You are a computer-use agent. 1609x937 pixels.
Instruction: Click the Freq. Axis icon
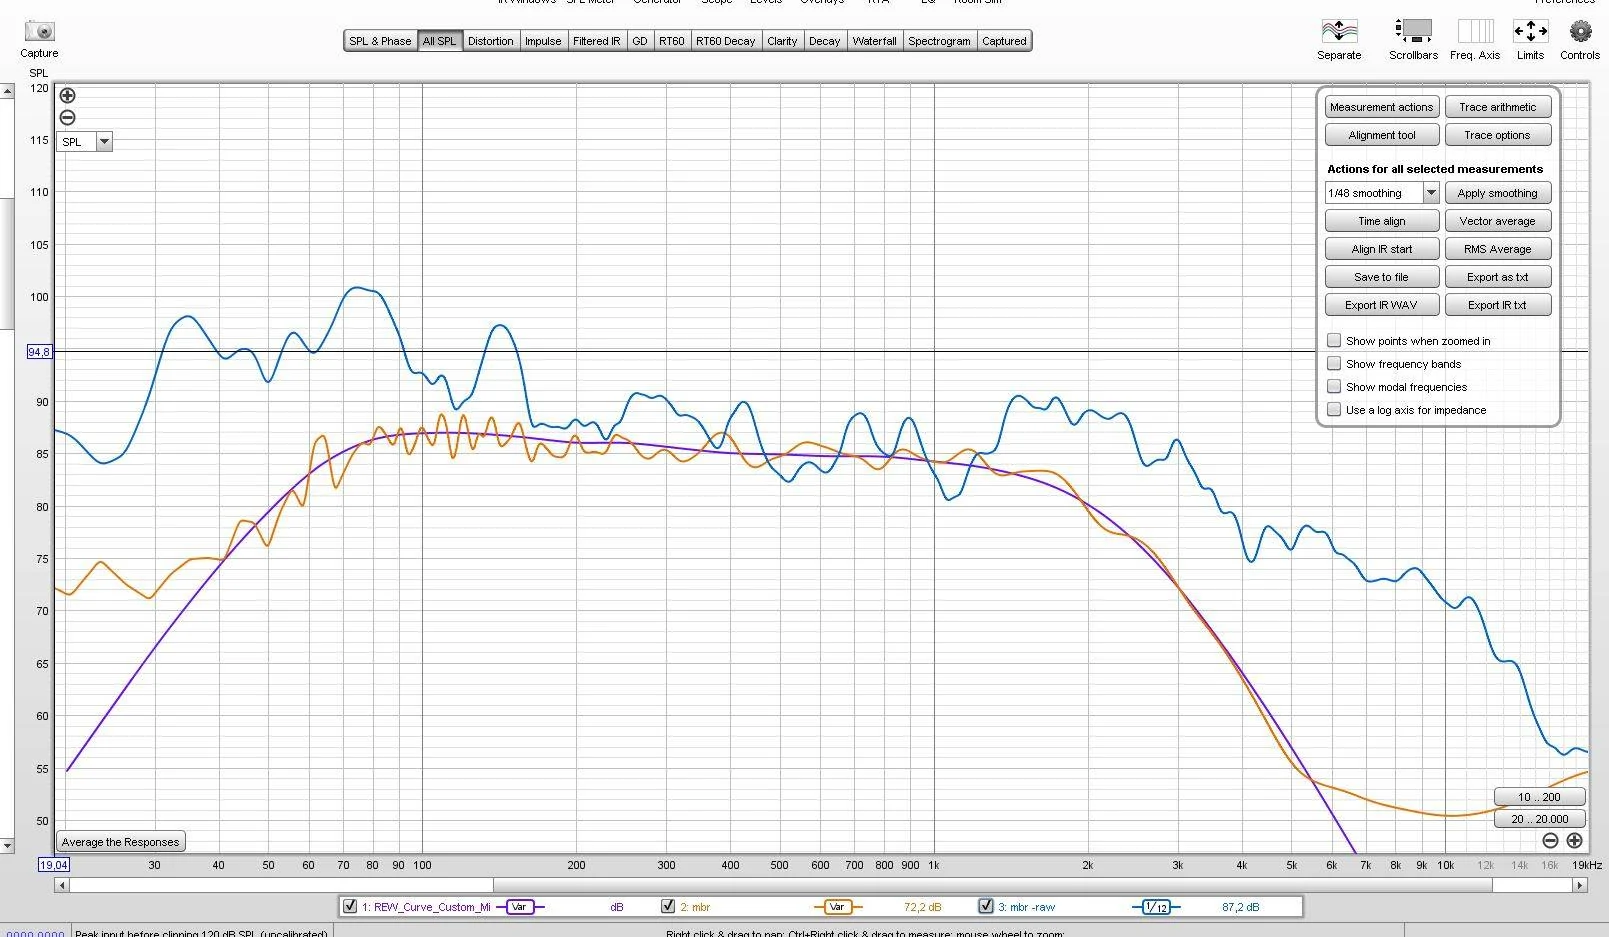pos(1475,31)
